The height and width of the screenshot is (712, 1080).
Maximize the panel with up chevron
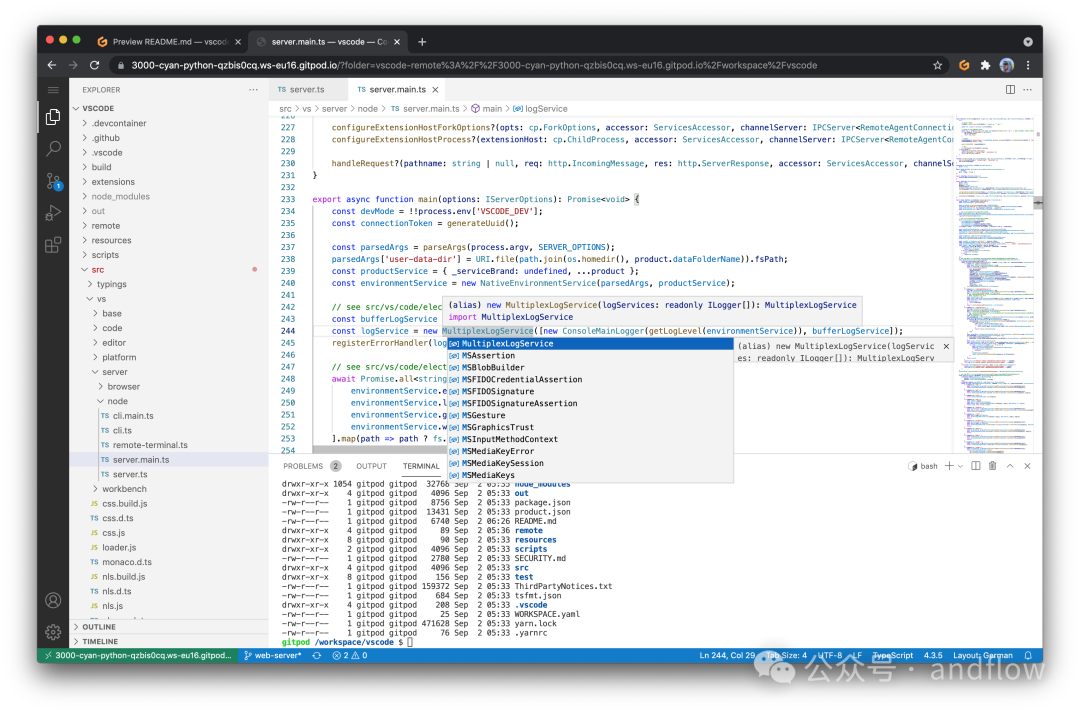tap(1010, 466)
